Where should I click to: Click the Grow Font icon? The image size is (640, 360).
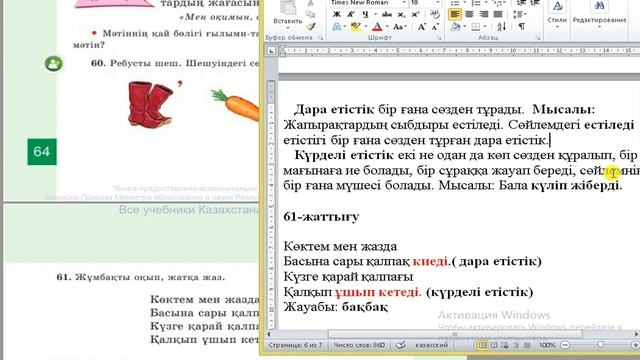click(x=421, y=27)
